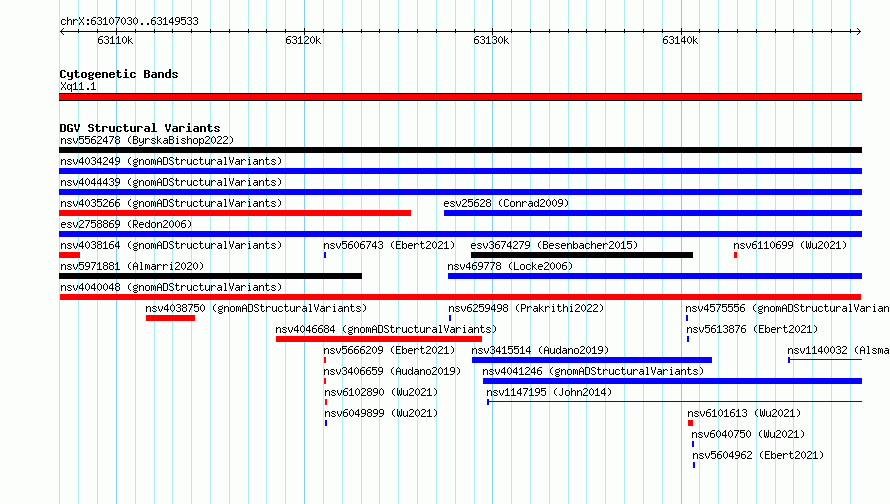
Task: Click nsv6110699 (Wu2021) label
Action: [790, 245]
